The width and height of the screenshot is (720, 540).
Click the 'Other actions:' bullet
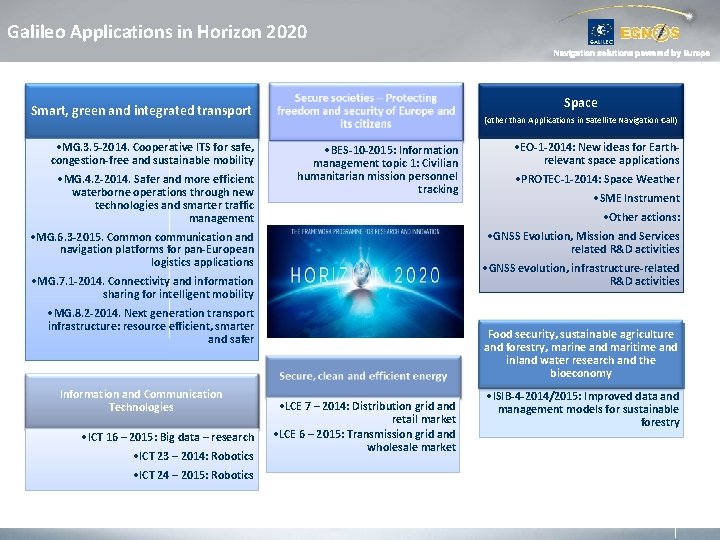(642, 217)
